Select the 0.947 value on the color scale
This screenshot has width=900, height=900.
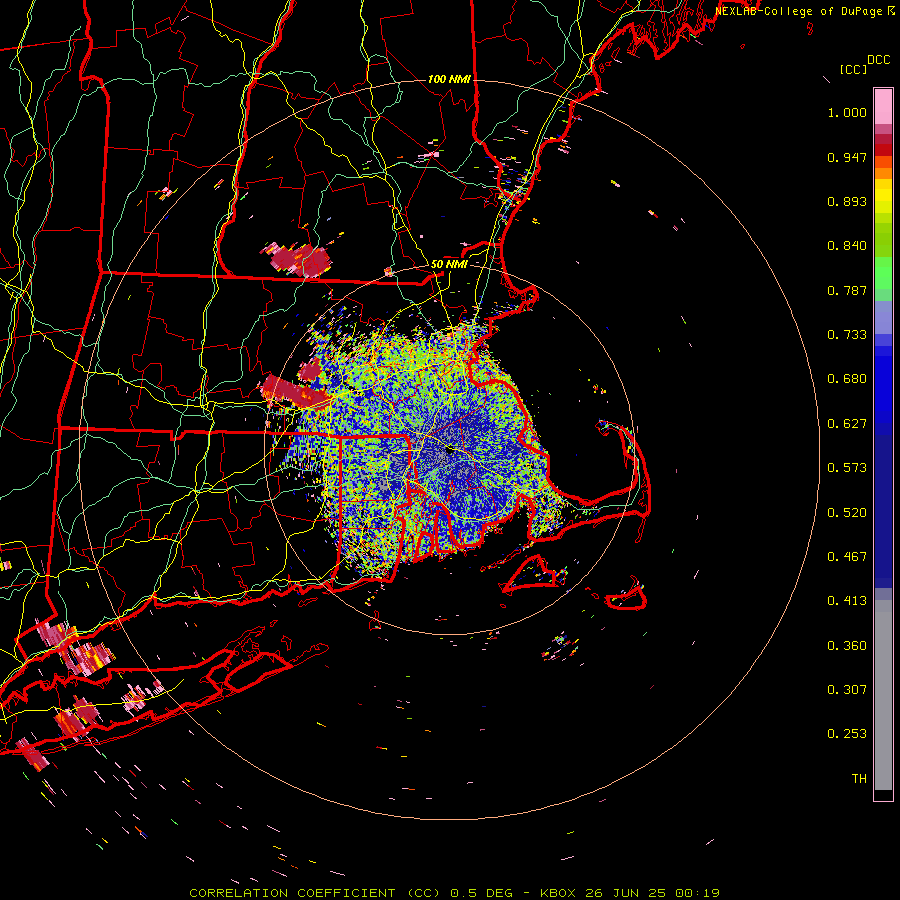pyautogui.click(x=847, y=157)
